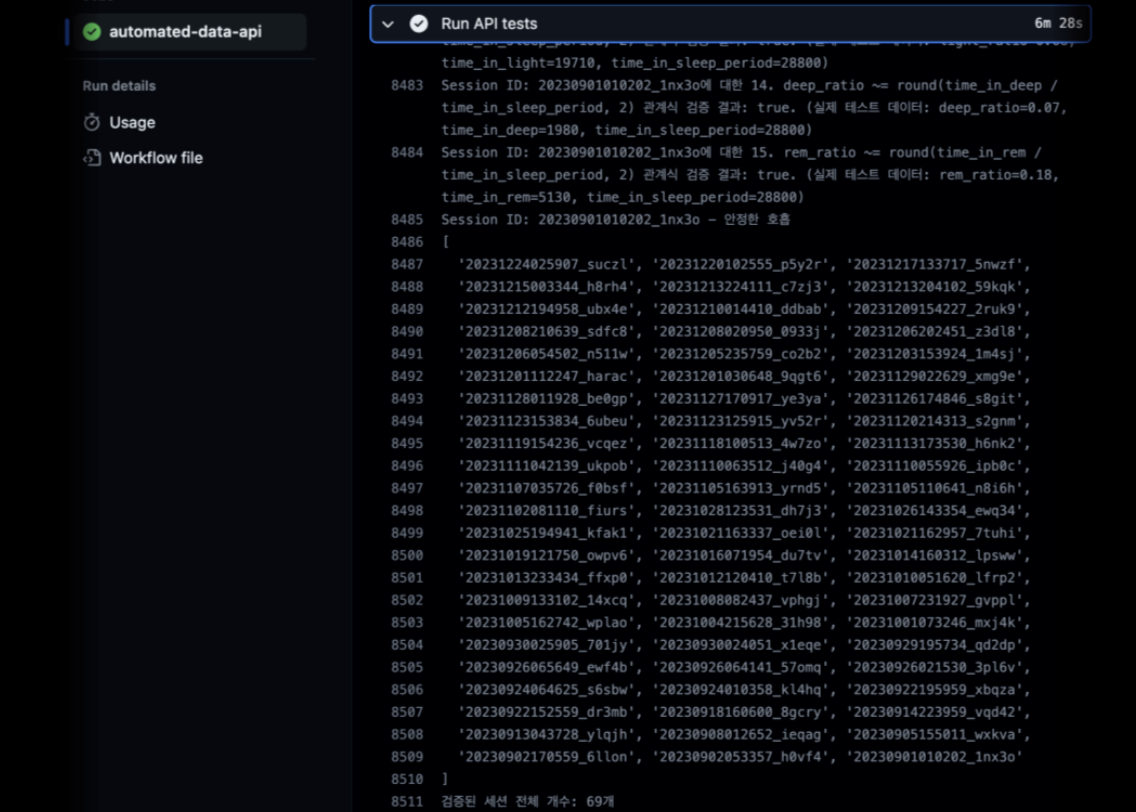Click session ID '20231110063512_j40g4'

pyautogui.click(x=740, y=466)
